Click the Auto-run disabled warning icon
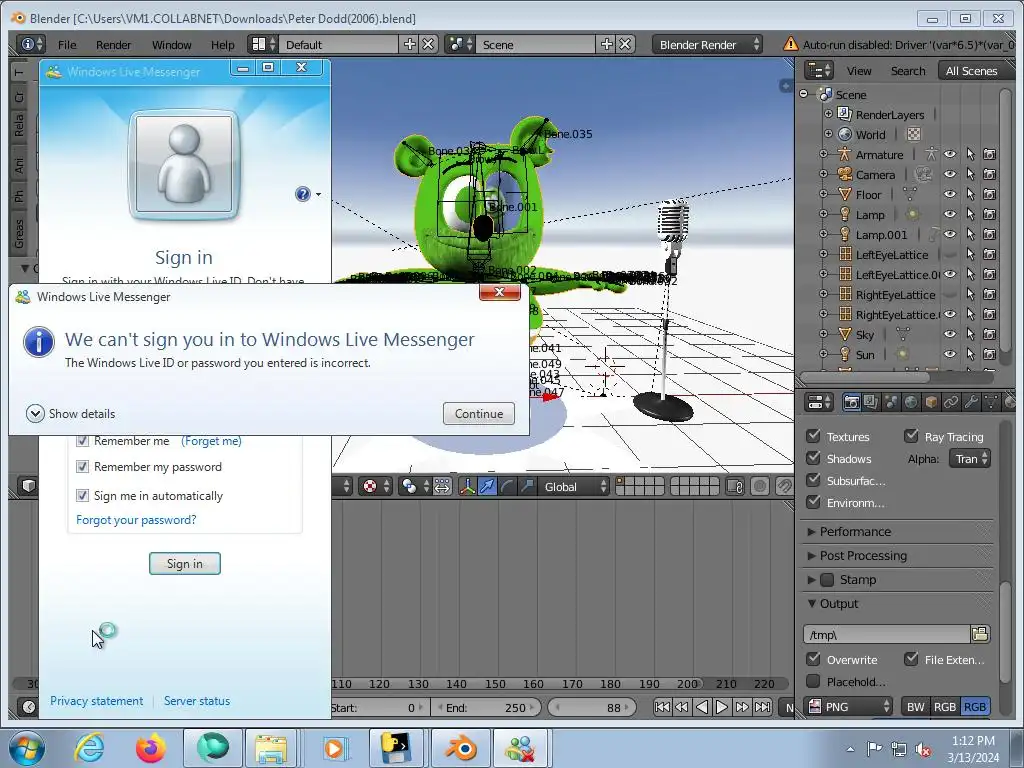This screenshot has height=768, width=1024. (791, 44)
